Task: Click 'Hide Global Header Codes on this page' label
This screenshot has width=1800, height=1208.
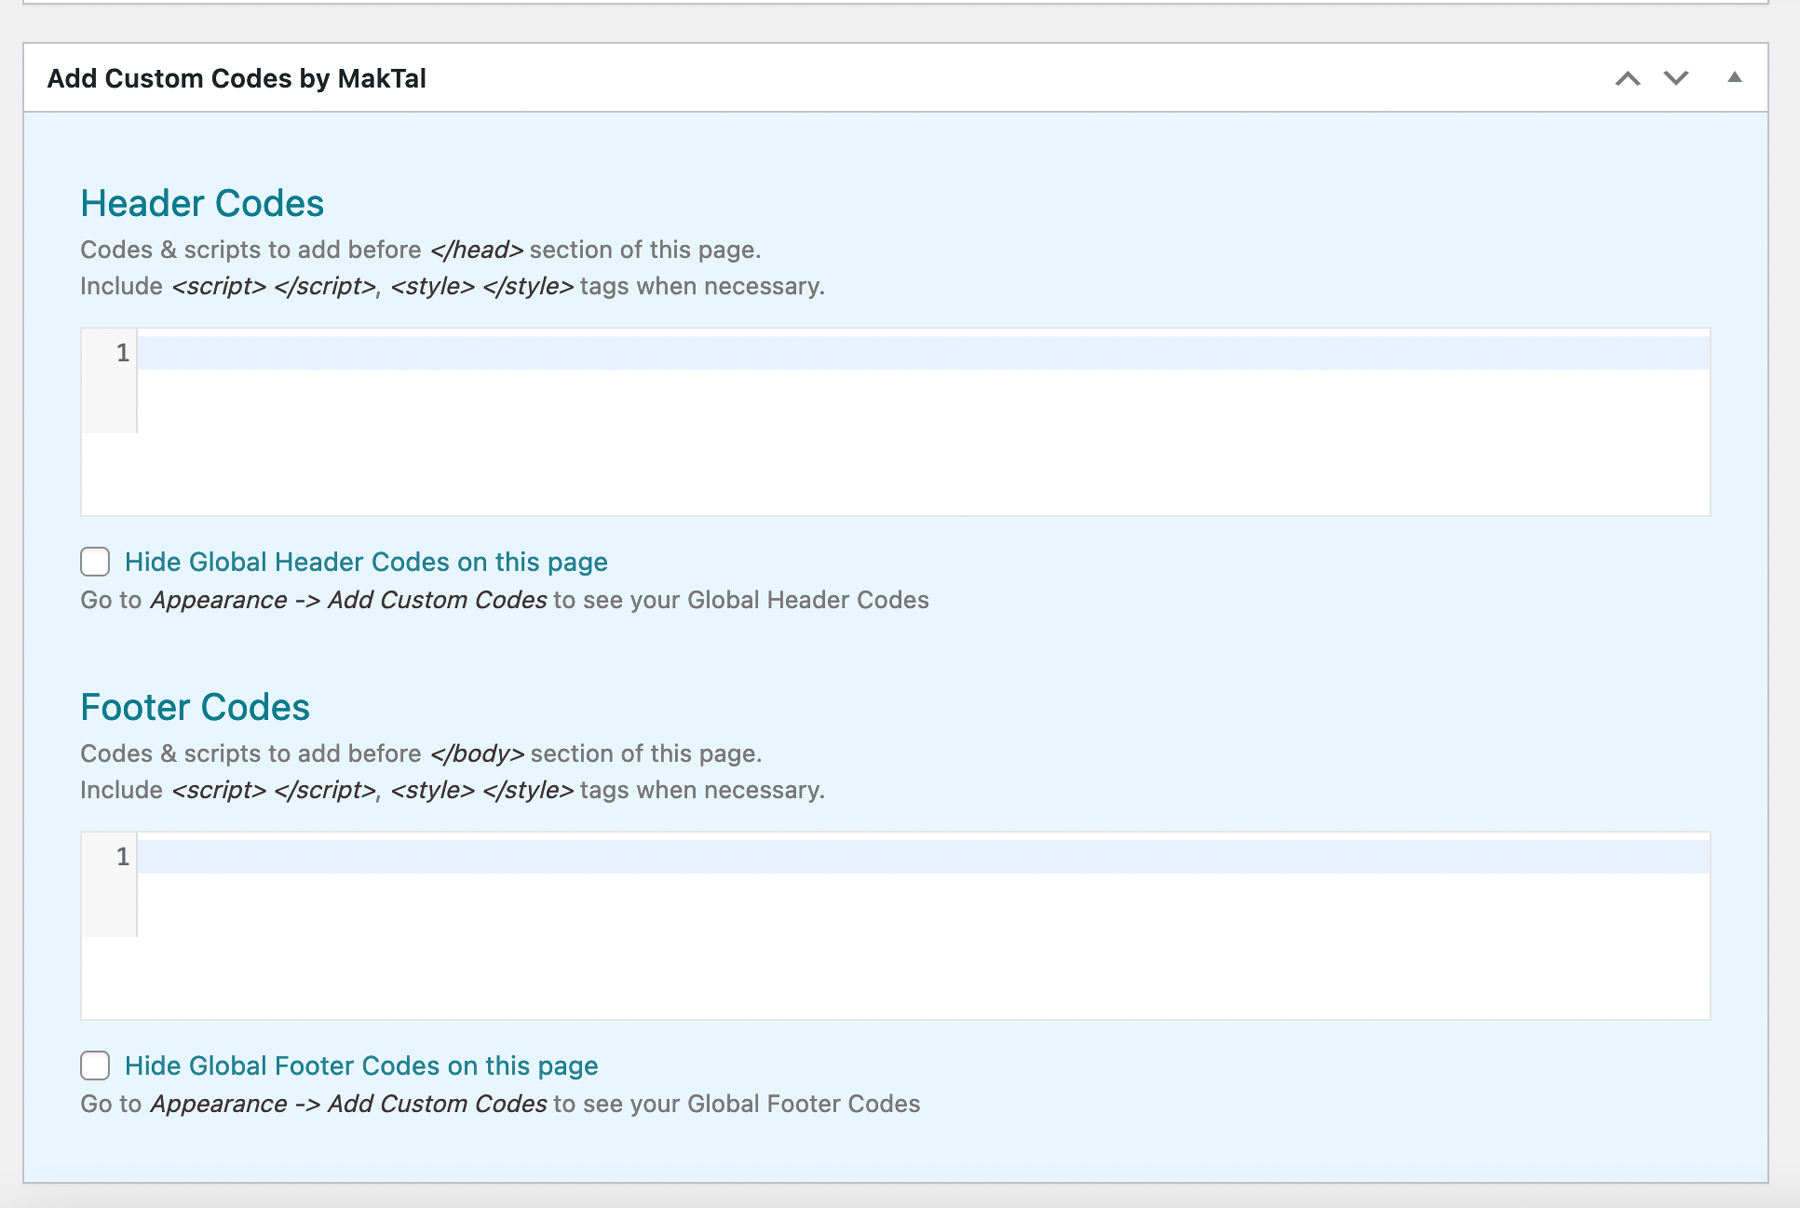Action: click(366, 562)
